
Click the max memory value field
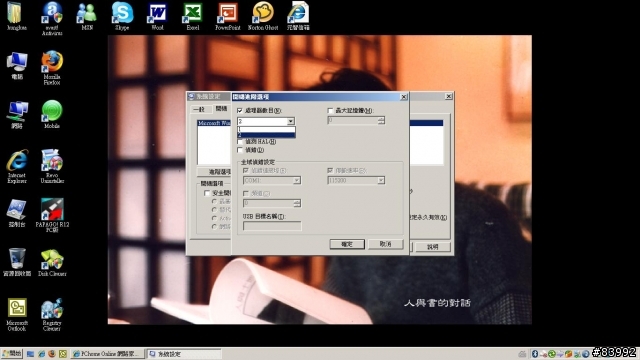pos(353,120)
